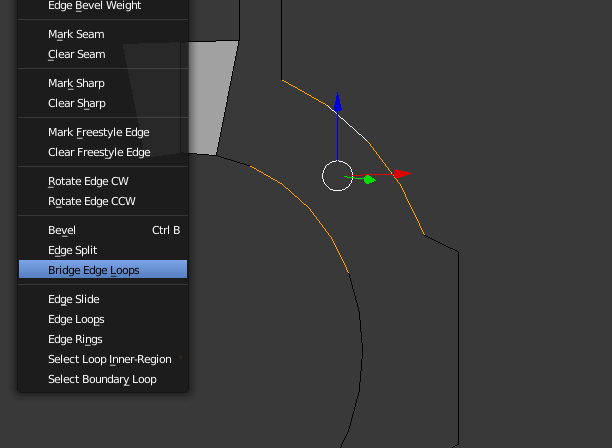Viewport: 612px width, 448px height.
Task: Grab the green Y-axis gizmo handle
Action: pos(369,180)
